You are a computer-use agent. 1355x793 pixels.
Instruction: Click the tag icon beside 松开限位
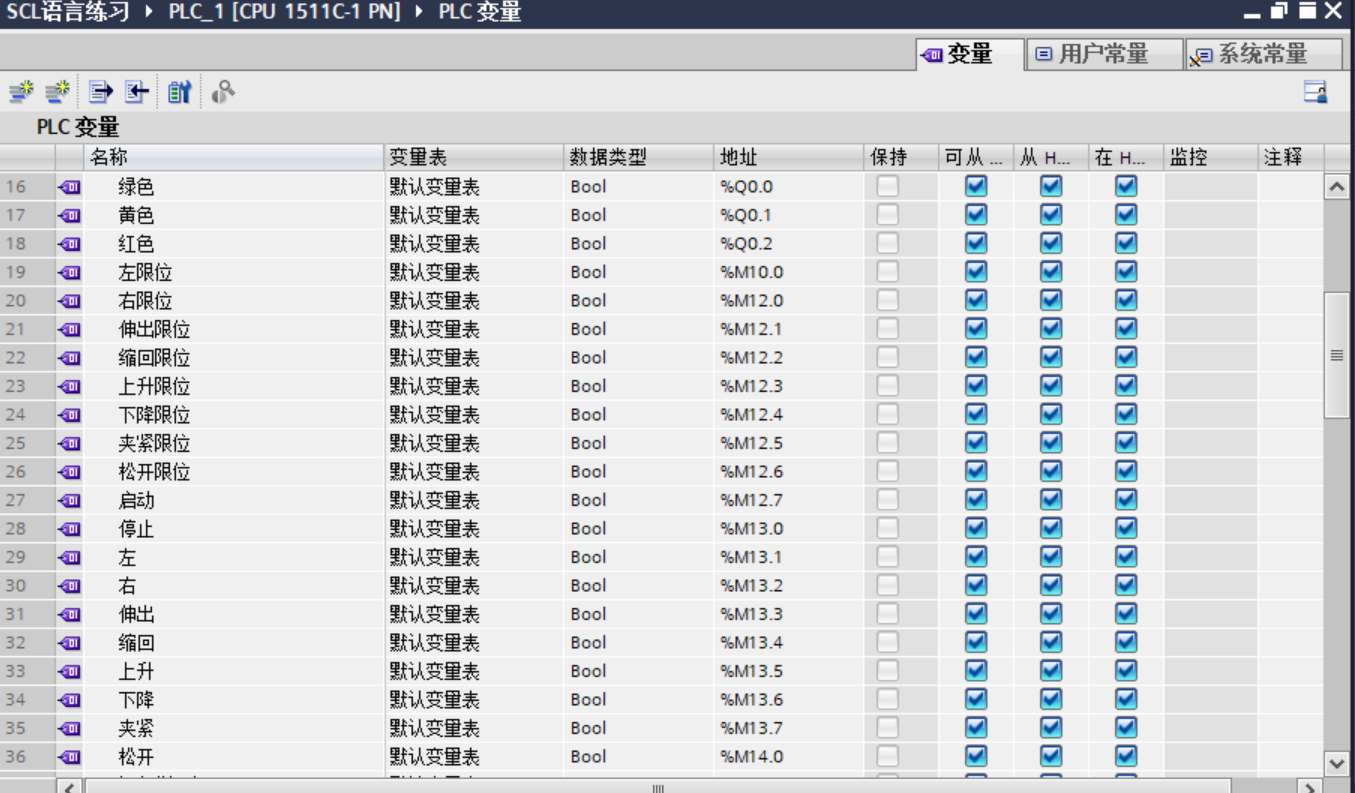[69, 472]
